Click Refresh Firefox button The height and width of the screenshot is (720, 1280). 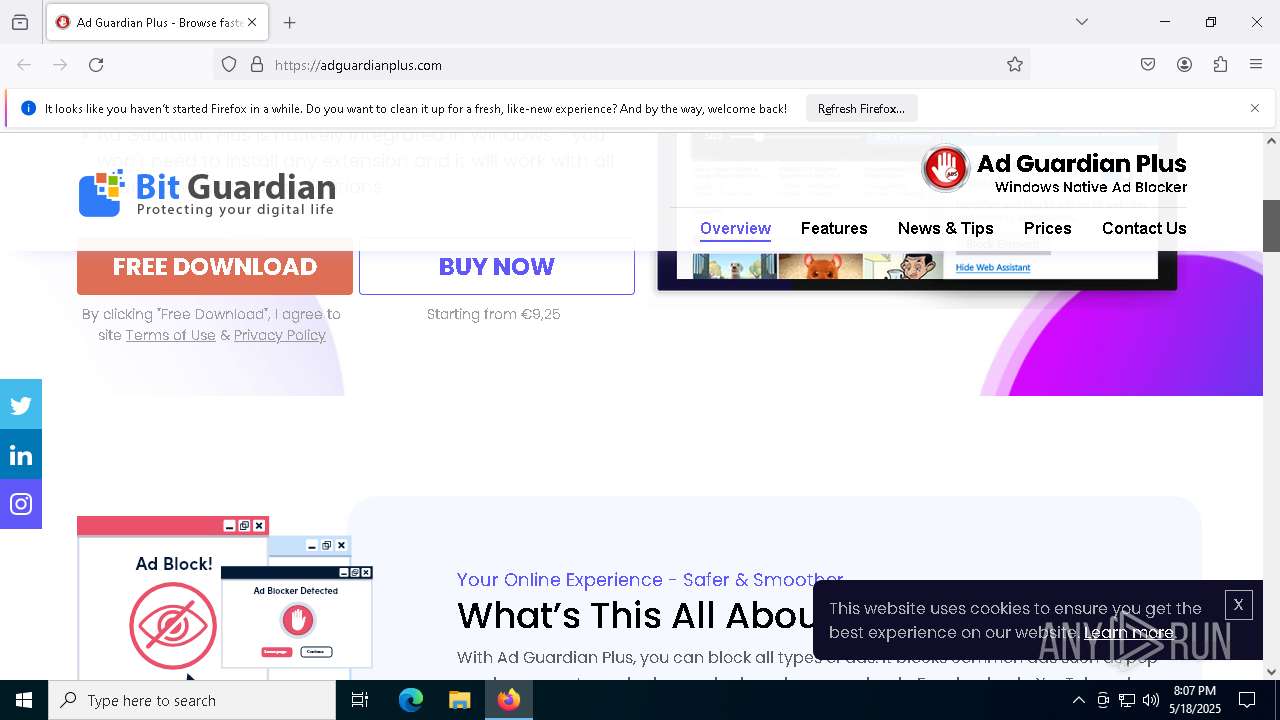point(861,108)
